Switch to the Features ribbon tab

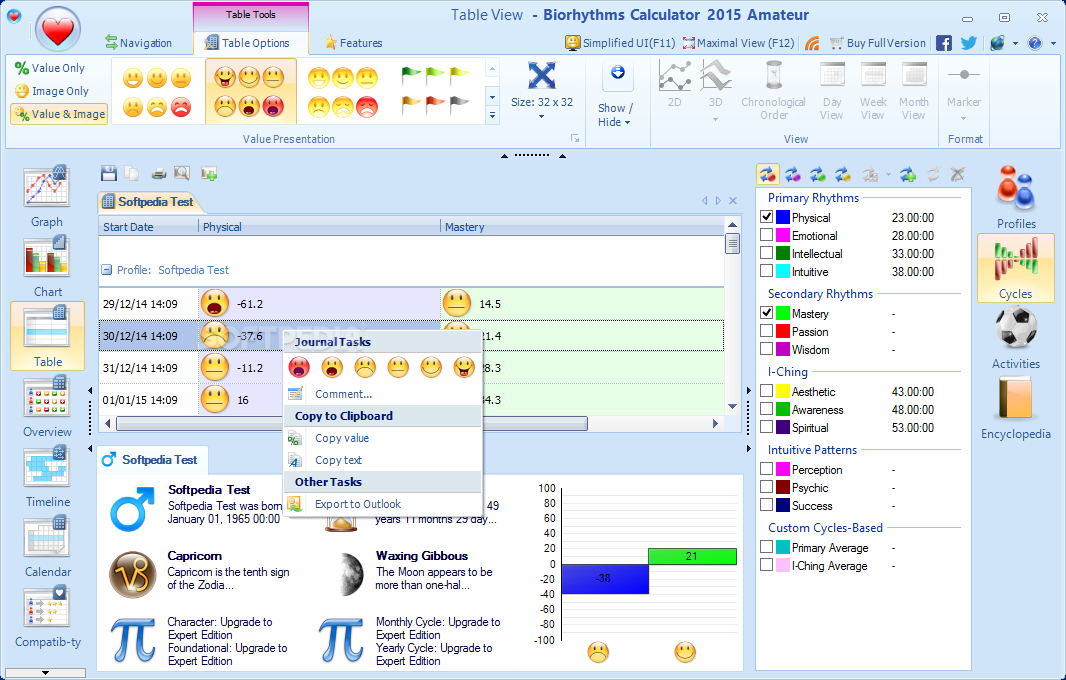(x=354, y=43)
